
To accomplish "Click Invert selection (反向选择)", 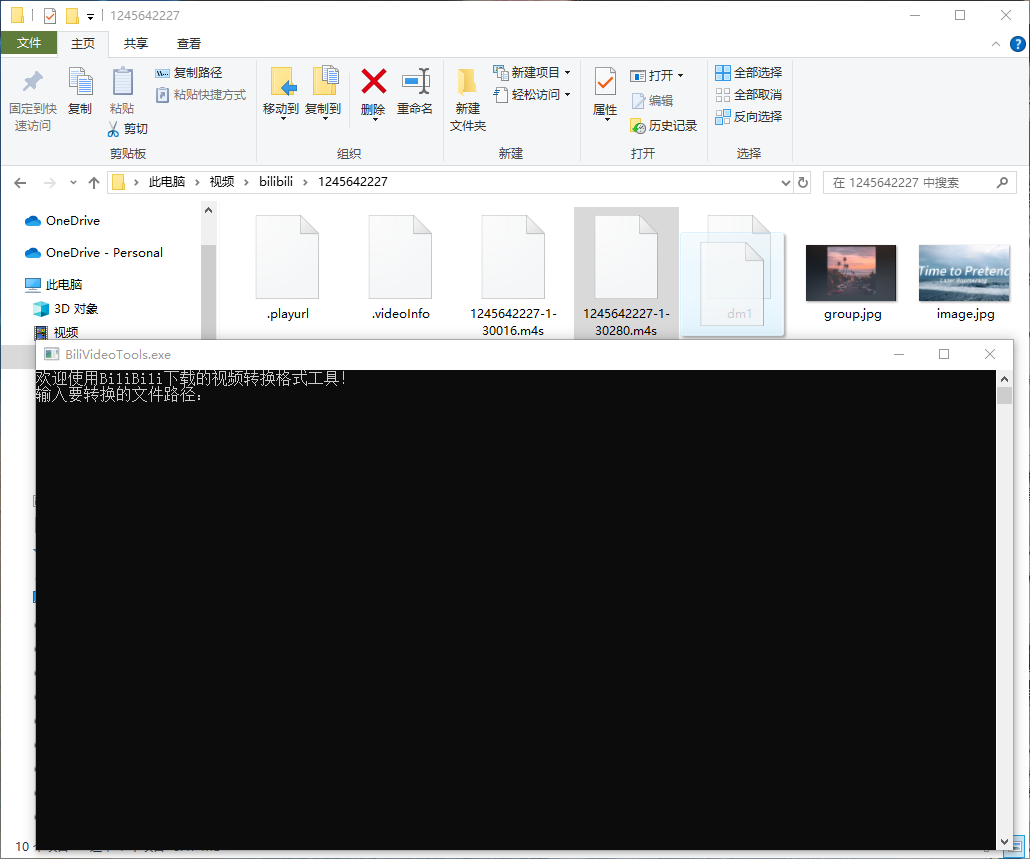I will tap(749, 117).
